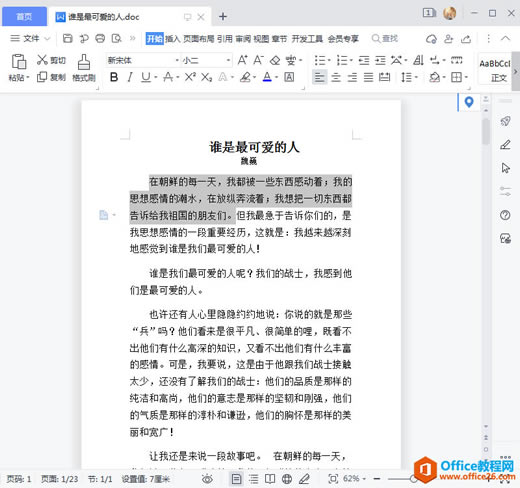The height and width of the screenshot is (488, 520).
Task: Click the Format Painter brush icon
Action: pyautogui.click(x=84, y=62)
